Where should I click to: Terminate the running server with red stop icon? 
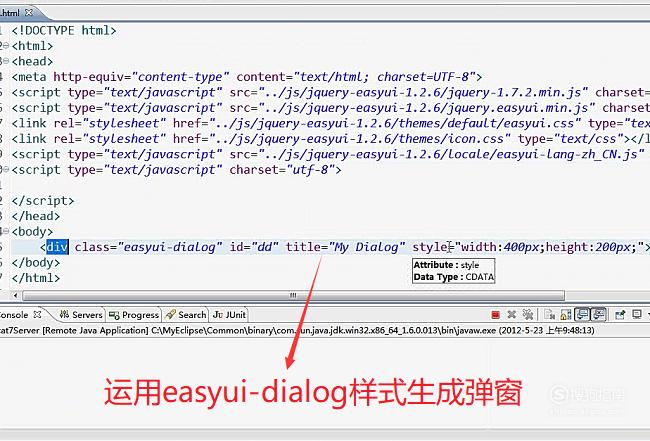tap(495, 315)
